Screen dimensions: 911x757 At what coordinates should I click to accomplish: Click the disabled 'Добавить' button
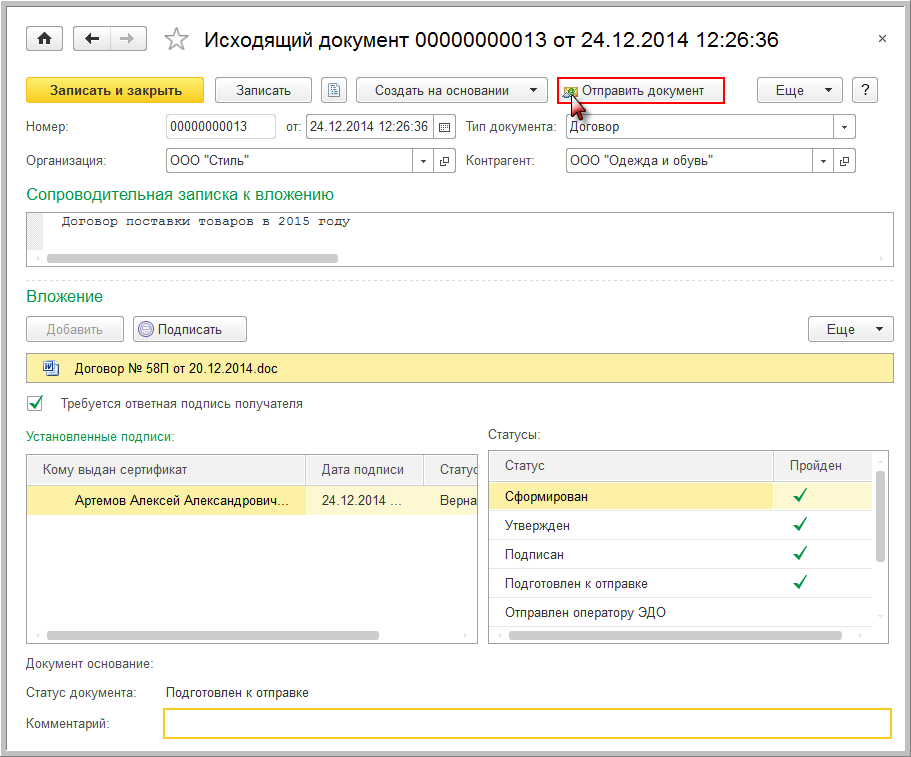(x=75, y=329)
